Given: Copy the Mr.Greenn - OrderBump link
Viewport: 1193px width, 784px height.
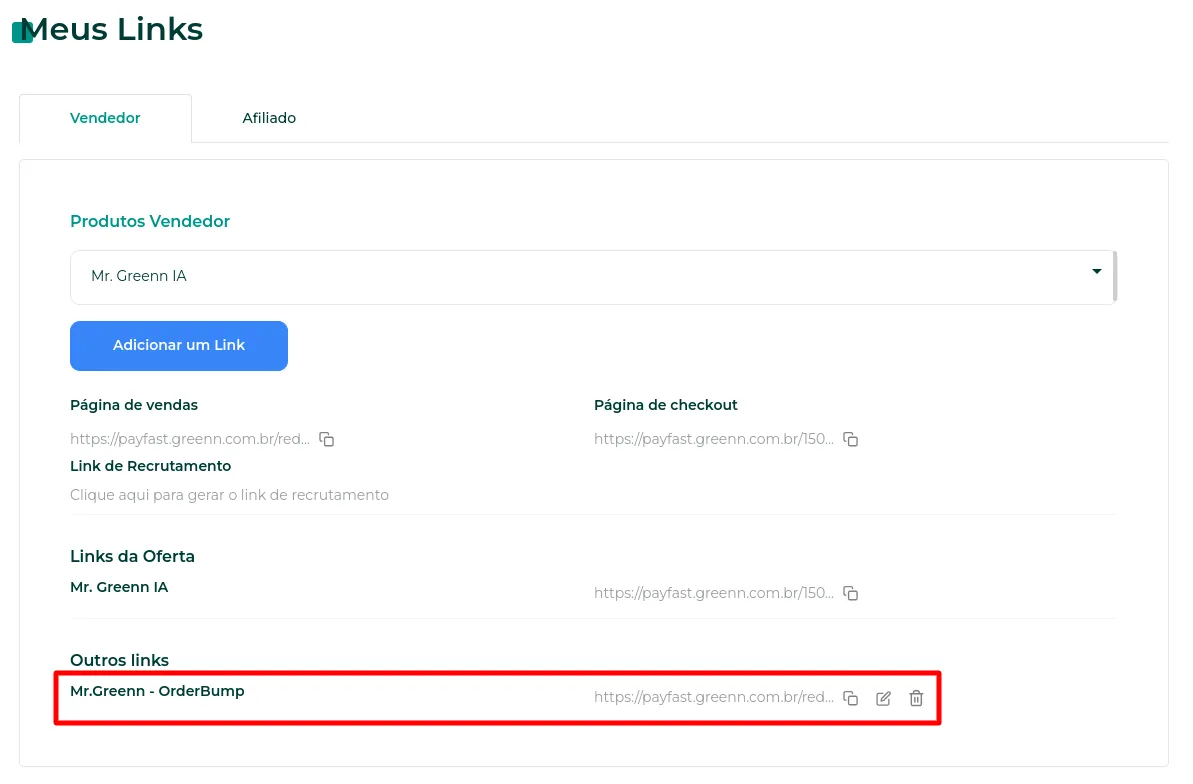Looking at the screenshot, I should [851, 698].
